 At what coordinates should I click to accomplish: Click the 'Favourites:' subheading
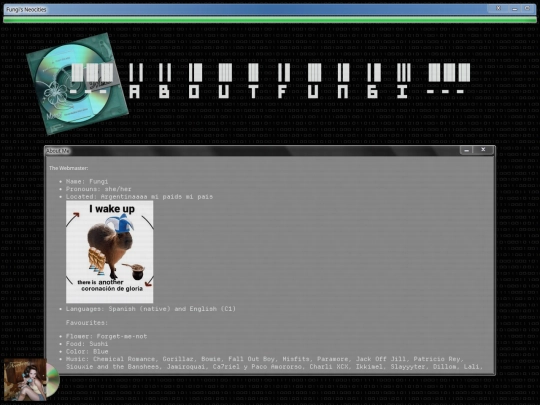[x=87, y=323]
